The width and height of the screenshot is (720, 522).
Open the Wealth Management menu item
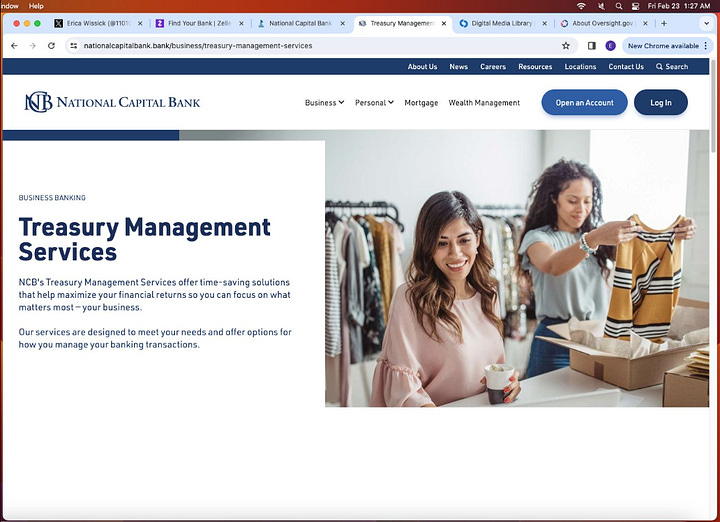[484, 103]
